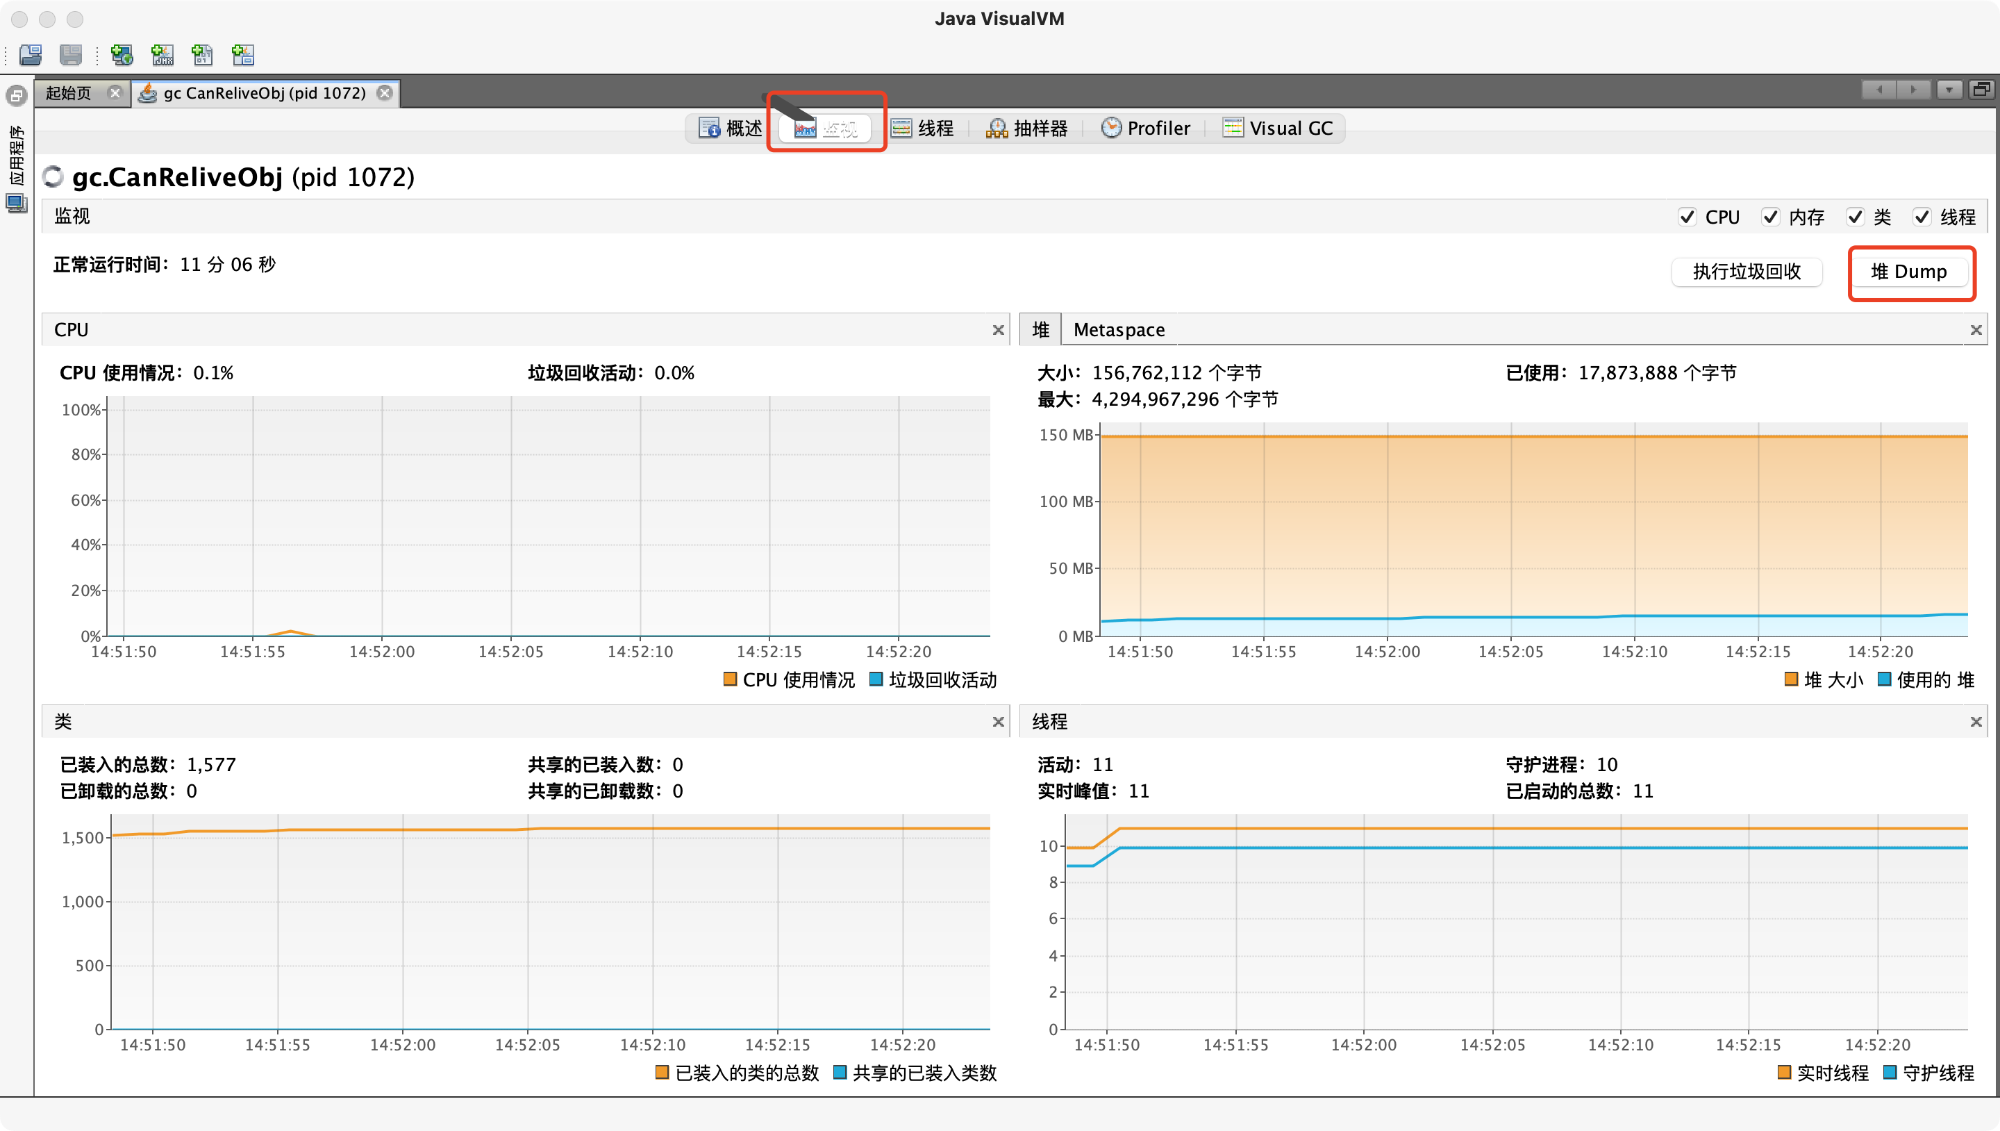Click the heap size value 156,762,112
This screenshot has width=2000, height=1131.
[x=1147, y=373]
